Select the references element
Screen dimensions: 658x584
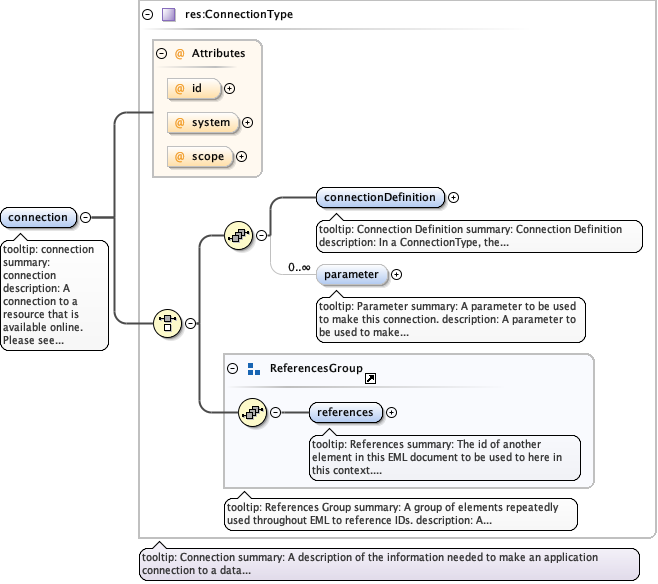[x=345, y=412]
